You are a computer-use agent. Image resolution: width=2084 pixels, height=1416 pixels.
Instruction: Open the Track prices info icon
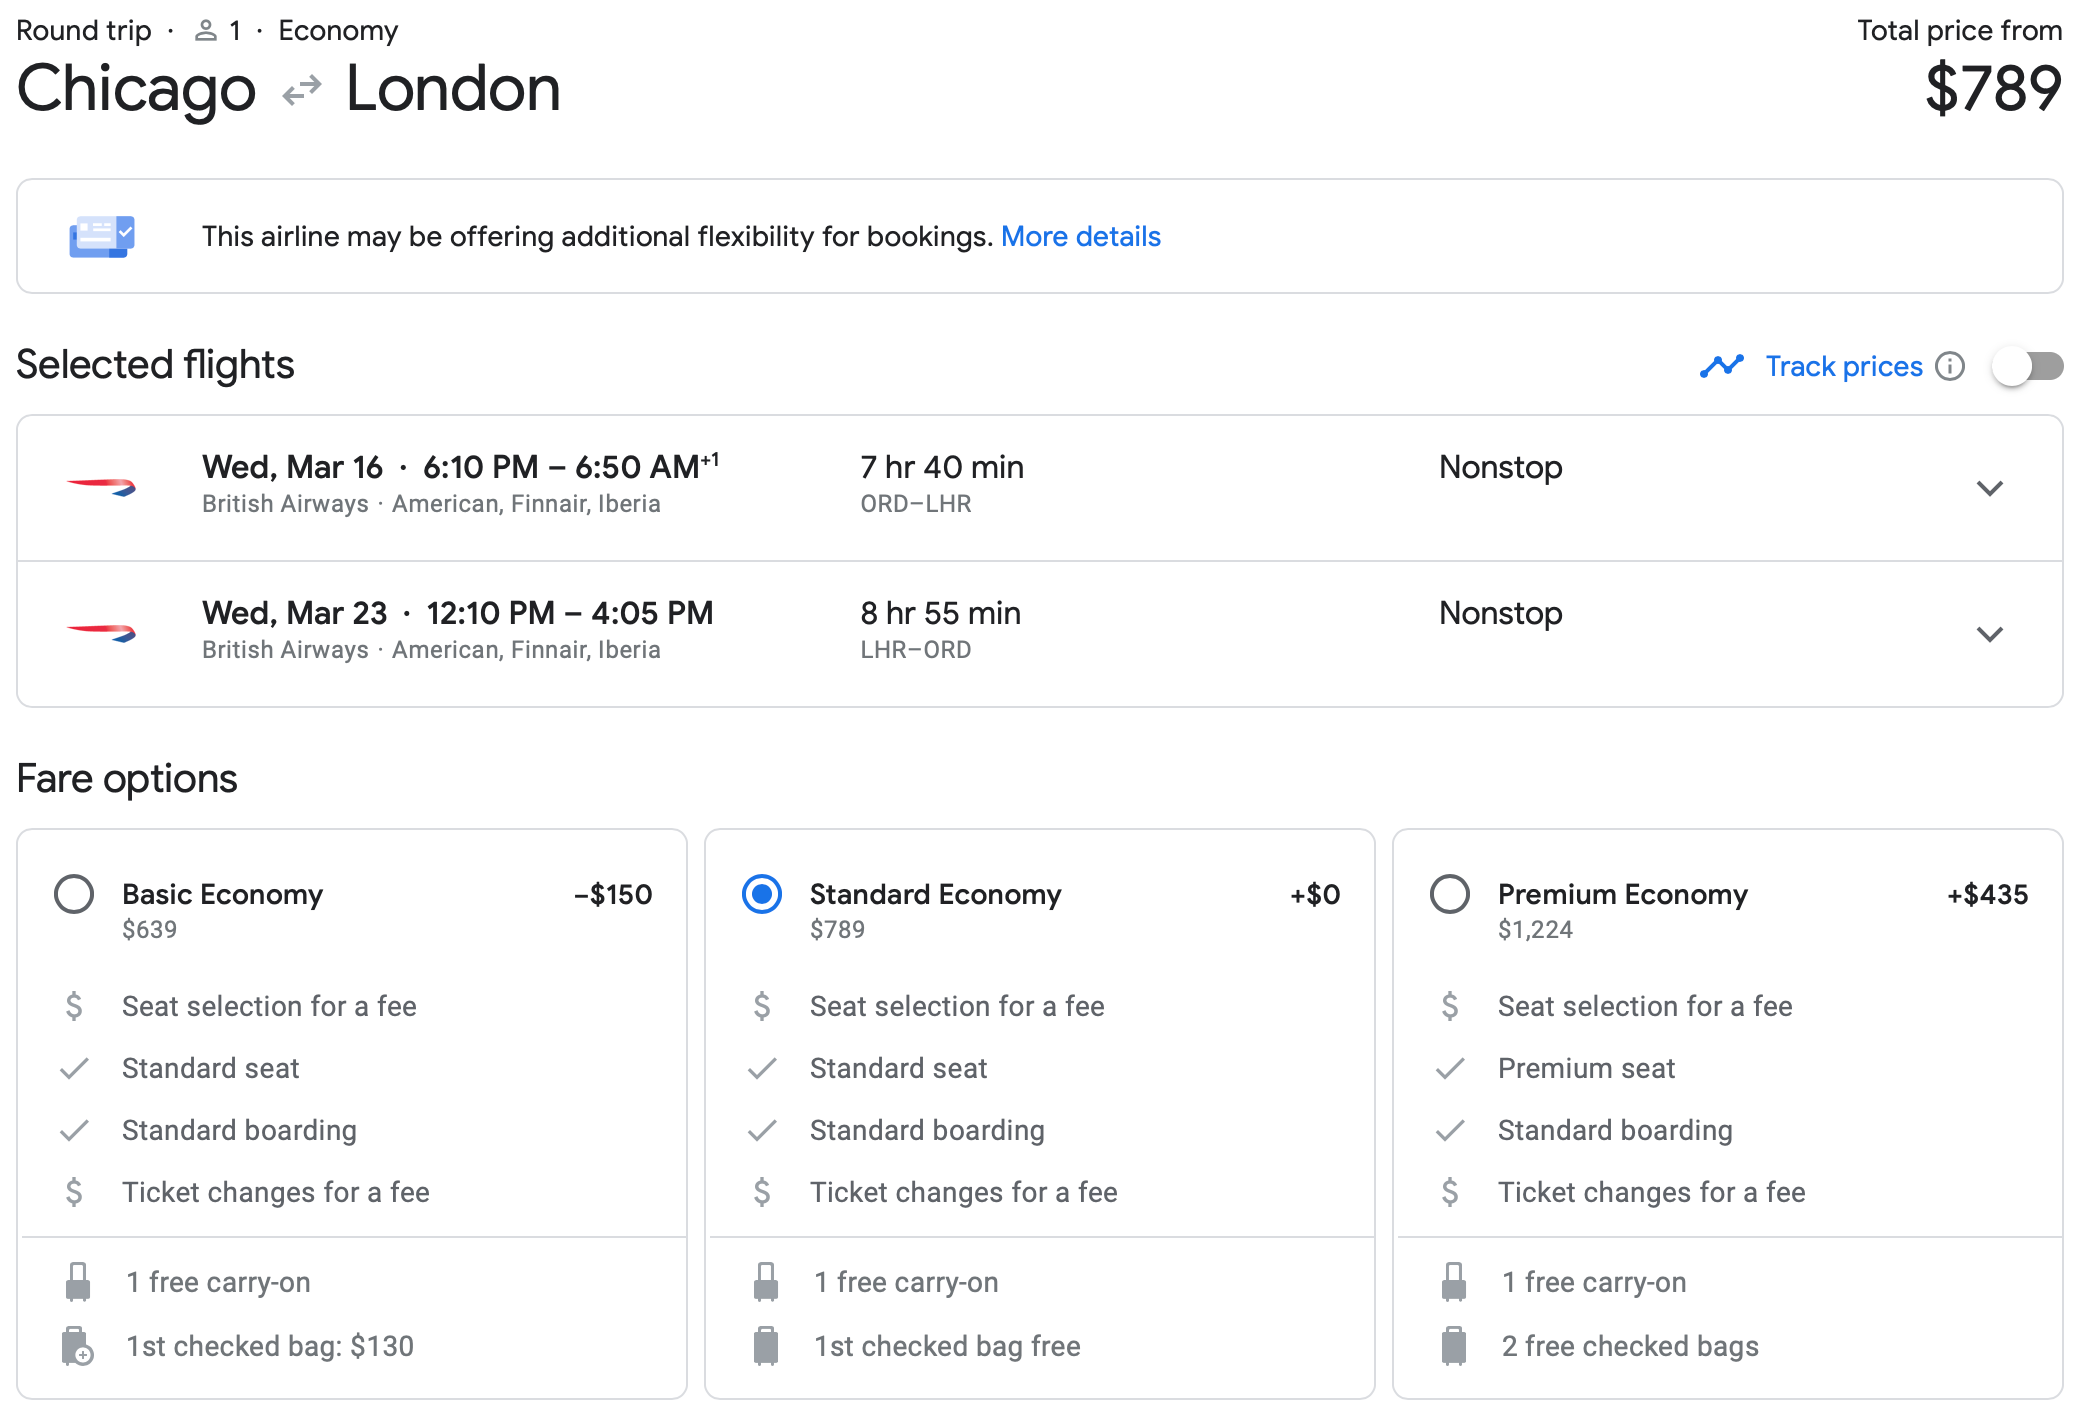(1950, 367)
